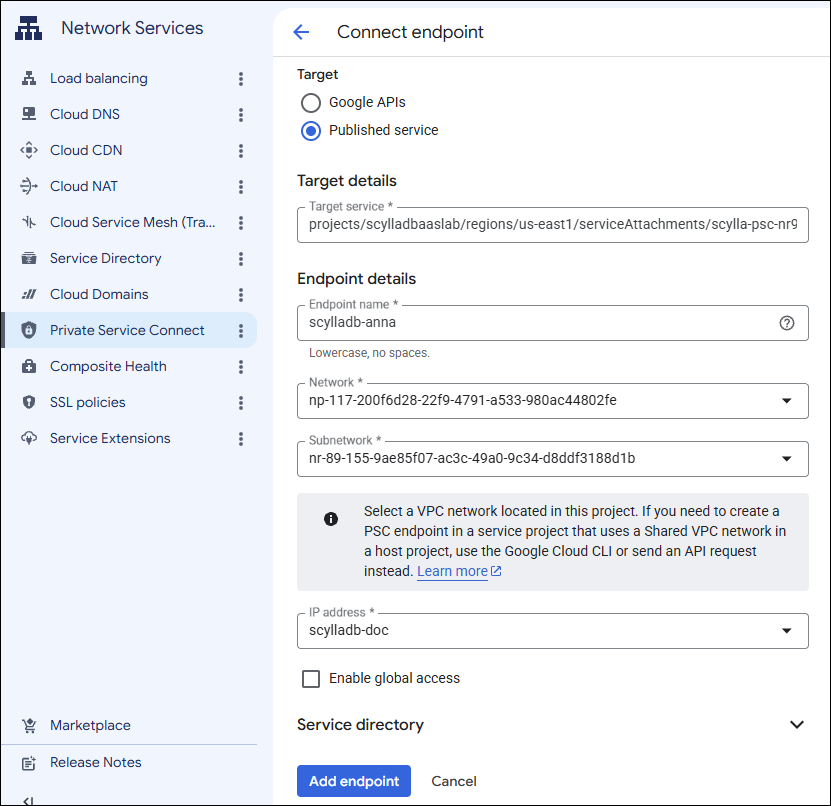Viewport: 831px width, 806px height.
Task: Open Load balancing in the sidebar
Action: click(99, 78)
